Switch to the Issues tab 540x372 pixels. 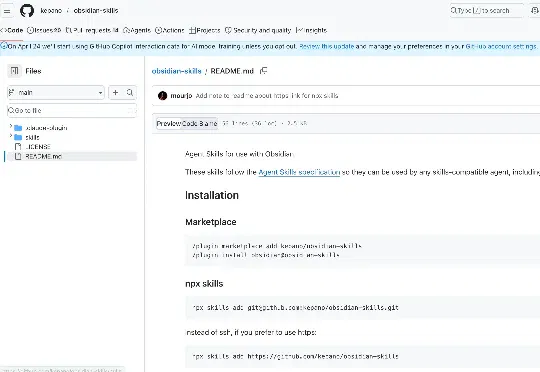pyautogui.click(x=44, y=30)
